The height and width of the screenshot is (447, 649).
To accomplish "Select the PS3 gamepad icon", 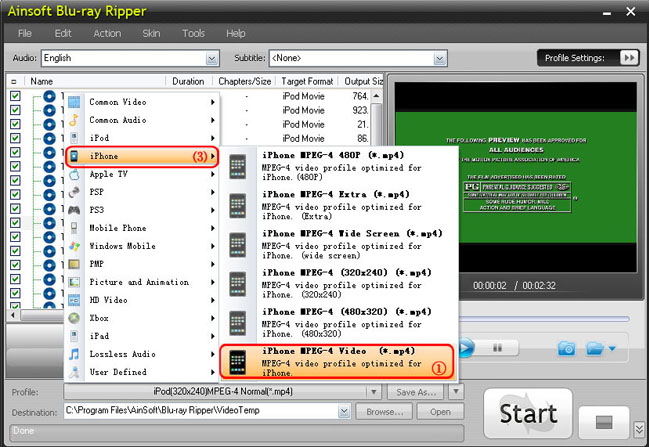I will pyautogui.click(x=74, y=210).
